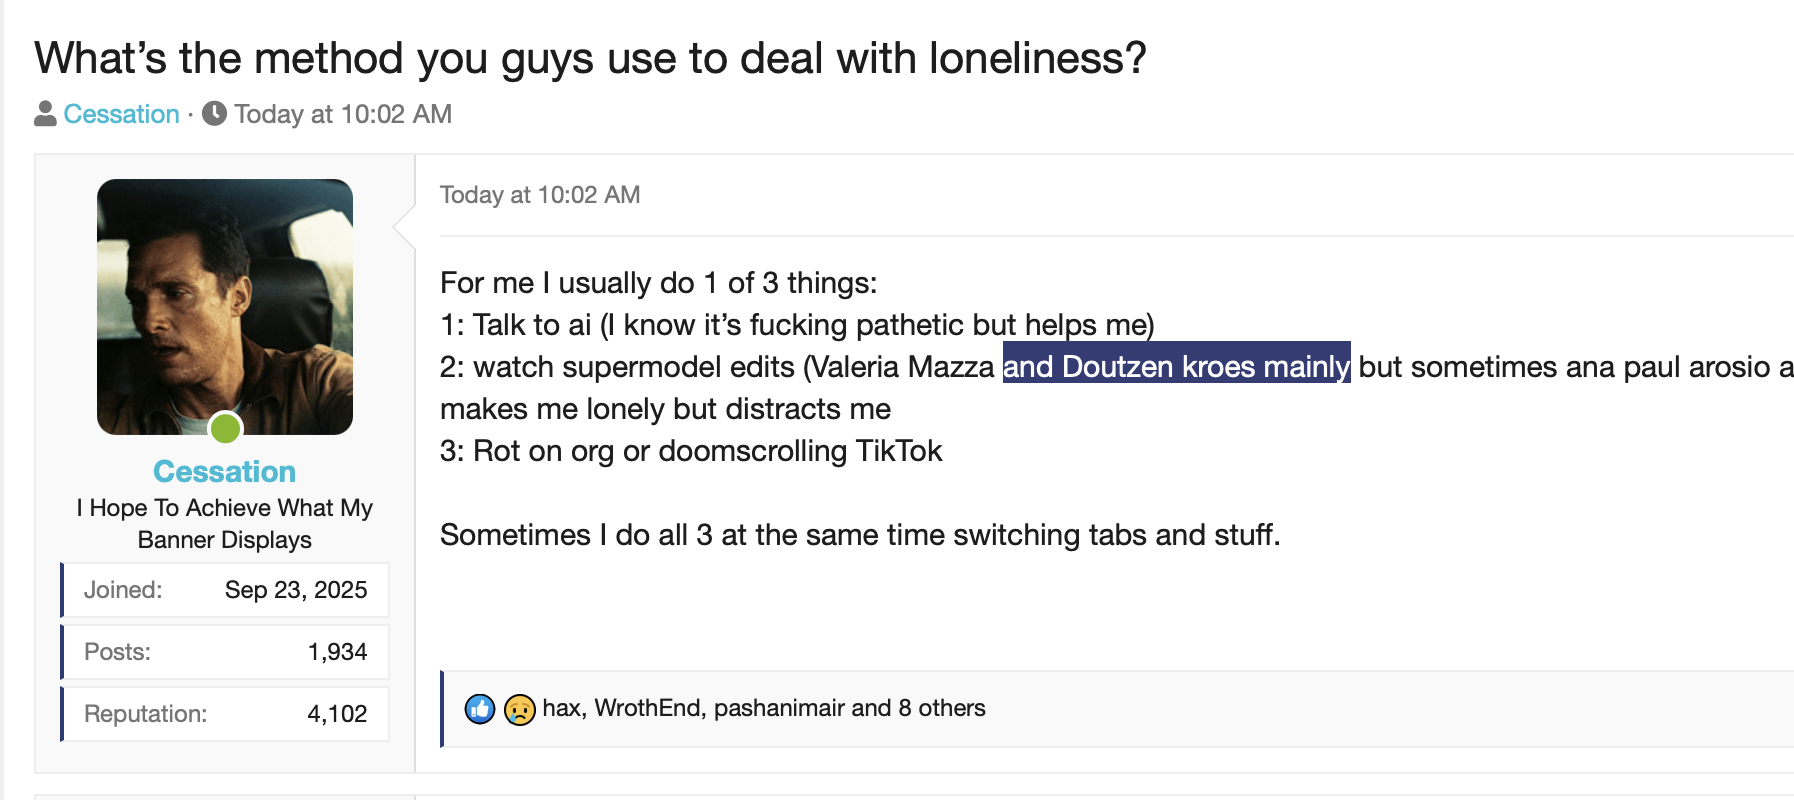Image resolution: width=1794 pixels, height=800 pixels.
Task: Click the blue thumbs-up reaction icon
Action: (x=480, y=709)
